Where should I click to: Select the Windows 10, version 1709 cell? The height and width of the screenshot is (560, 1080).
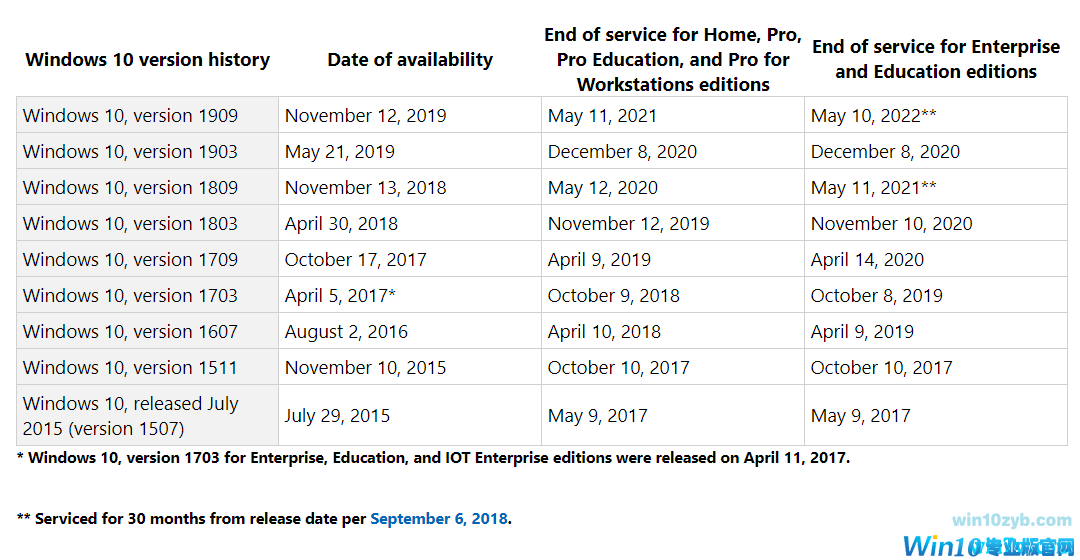click(x=130, y=260)
